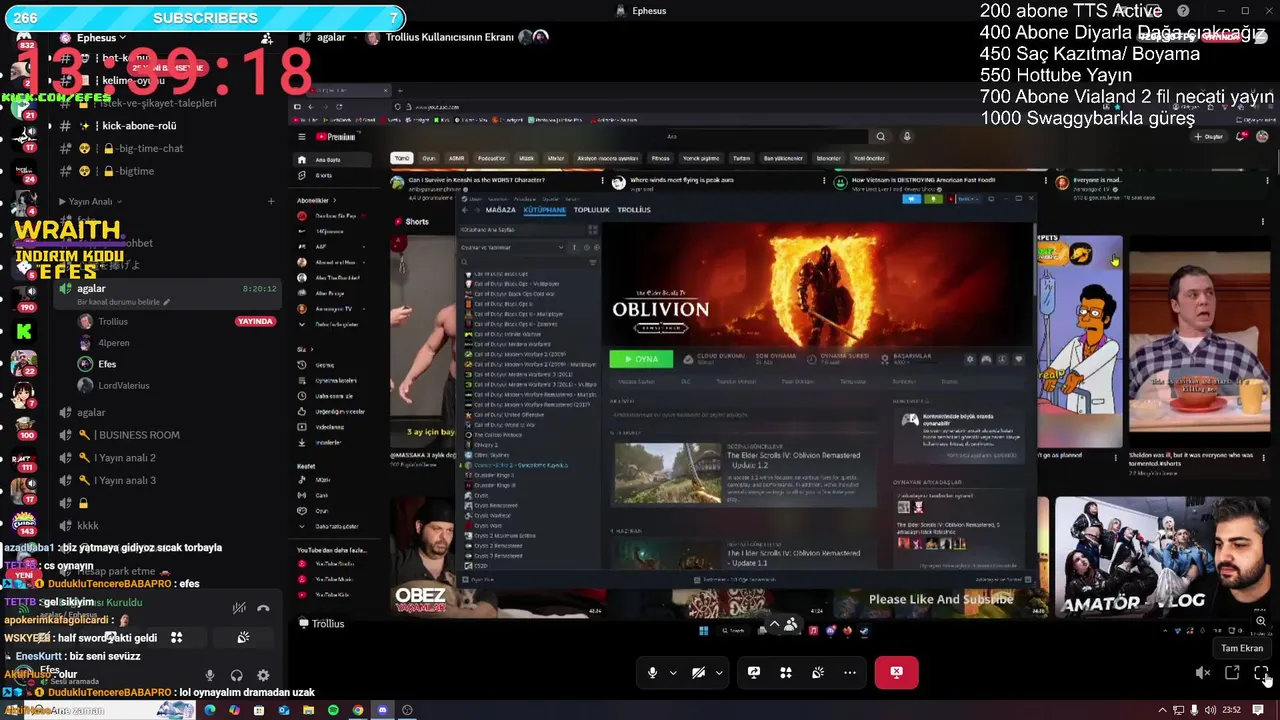Open soundboard from the voice panel
Screen dimensions: 1280x720
point(243,637)
